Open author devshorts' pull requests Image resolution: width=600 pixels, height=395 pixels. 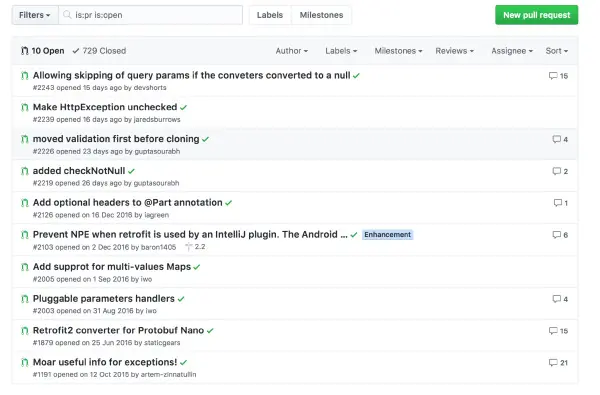tap(150, 88)
